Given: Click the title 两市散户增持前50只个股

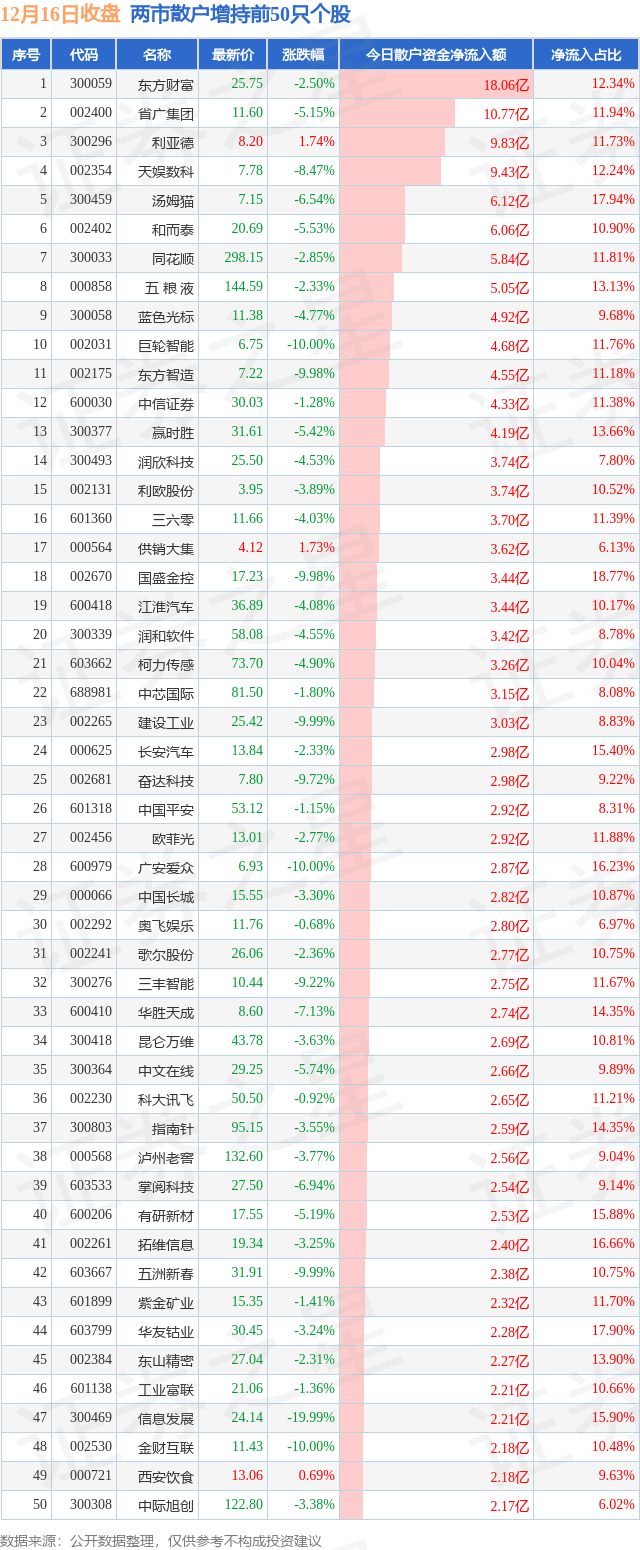Looking at the screenshot, I should point(240,15).
